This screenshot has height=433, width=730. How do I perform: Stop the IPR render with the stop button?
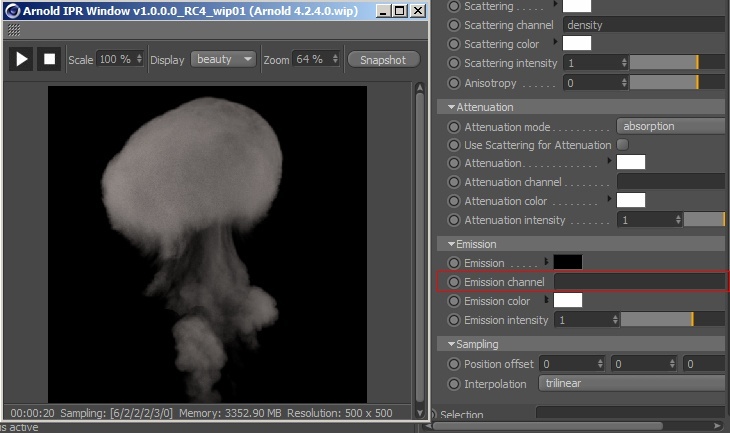[49, 59]
